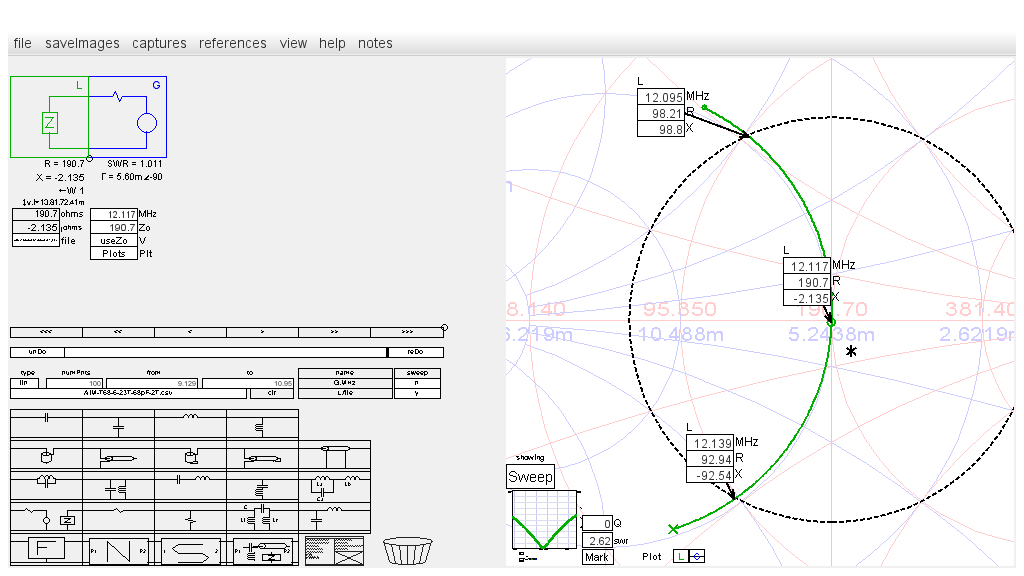Add the C with Ll Lr coupled network
The width and height of the screenshot is (1024, 576).
click(x=262, y=519)
